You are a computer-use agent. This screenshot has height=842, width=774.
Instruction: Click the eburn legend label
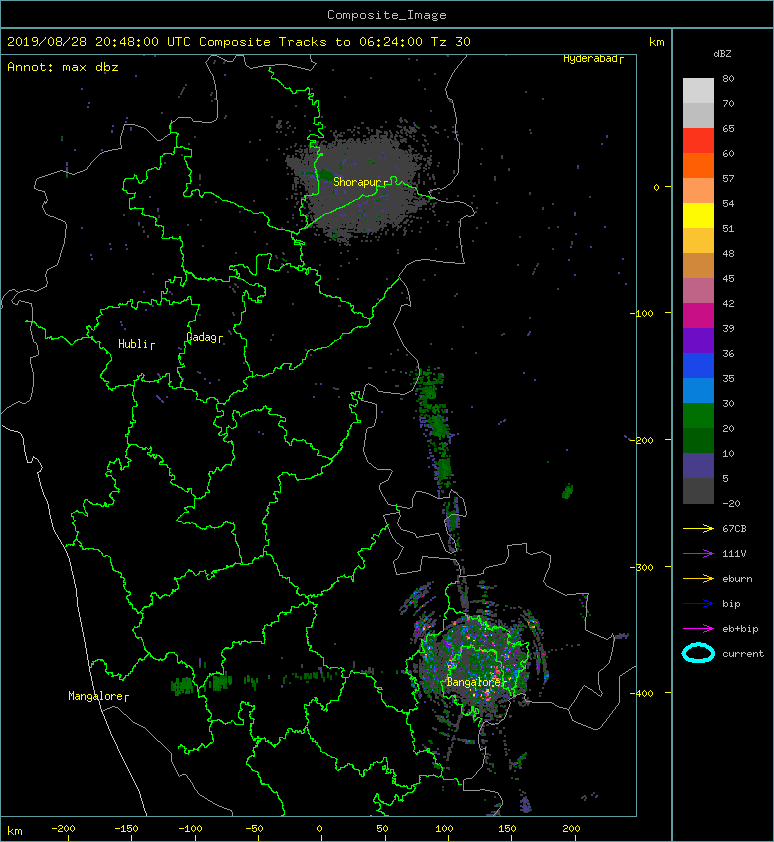737,579
